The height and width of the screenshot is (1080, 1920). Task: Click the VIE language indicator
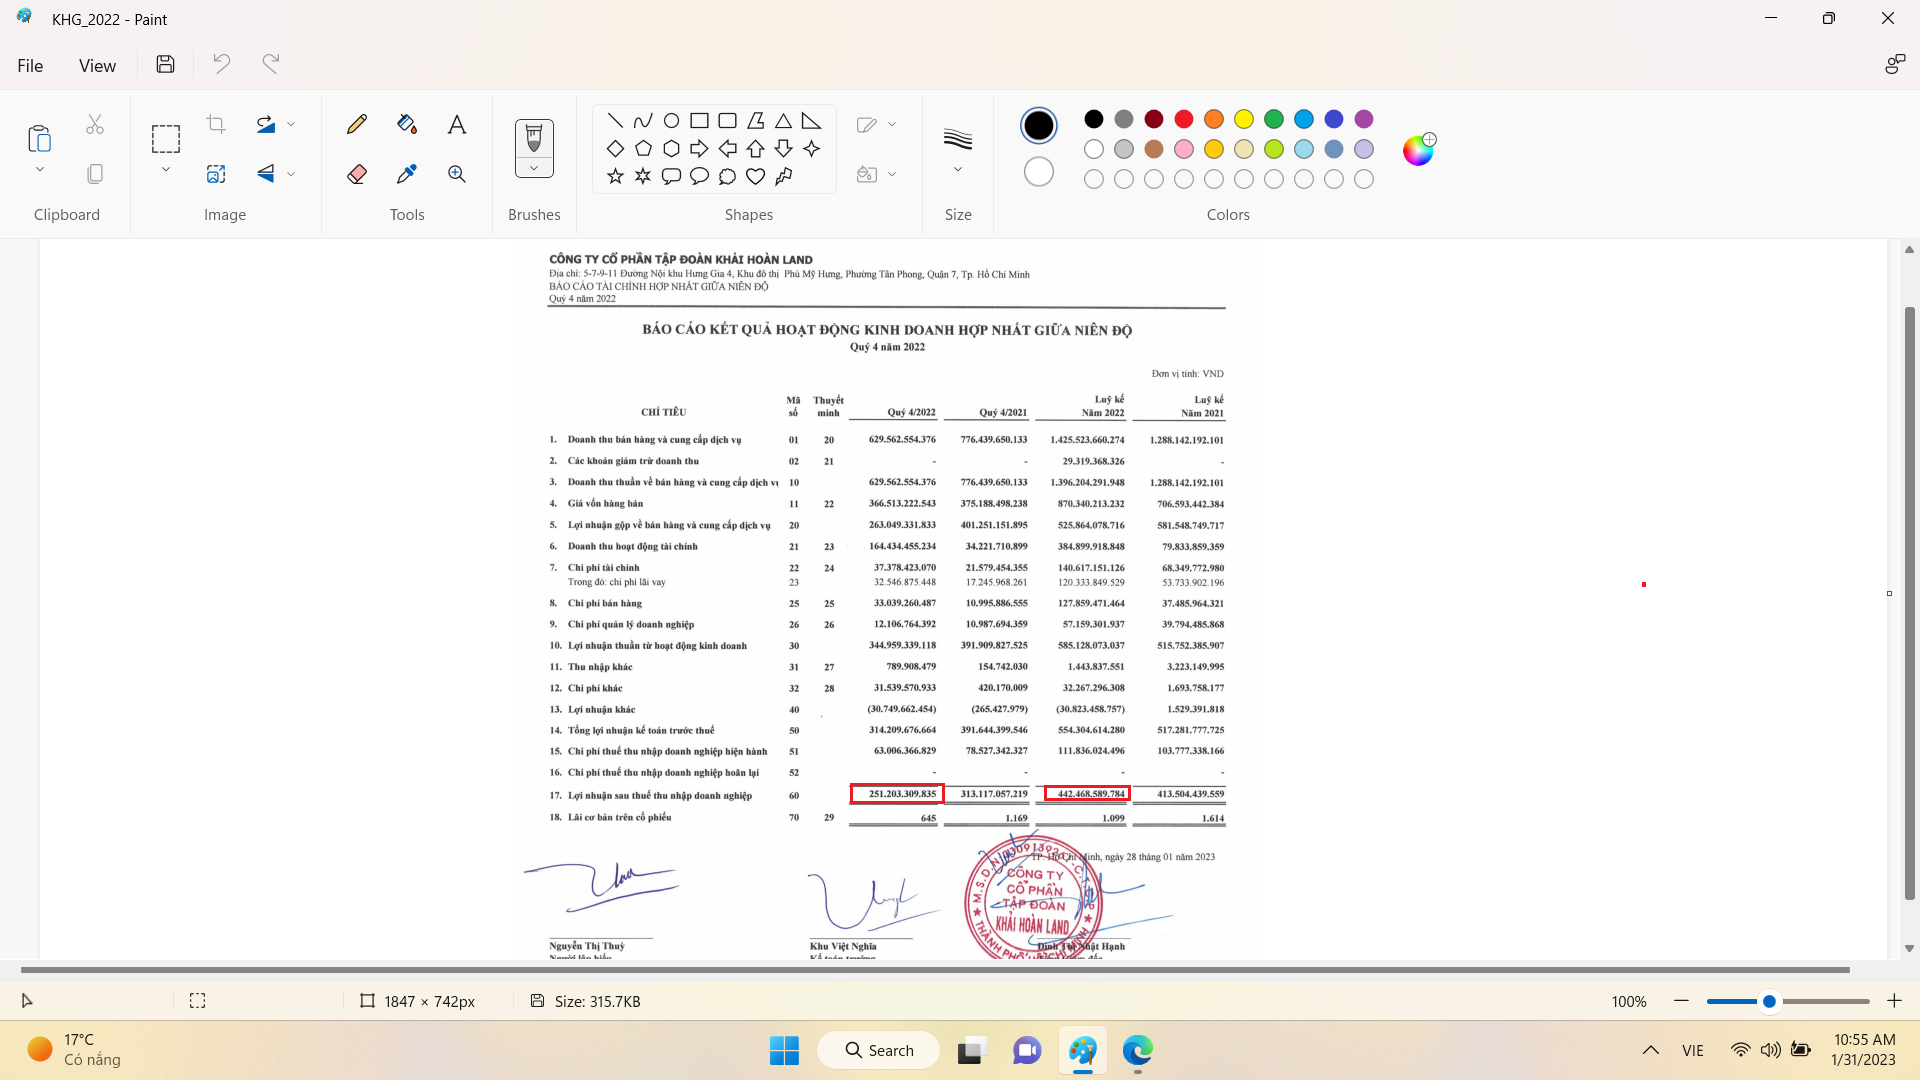[x=1693, y=1050]
